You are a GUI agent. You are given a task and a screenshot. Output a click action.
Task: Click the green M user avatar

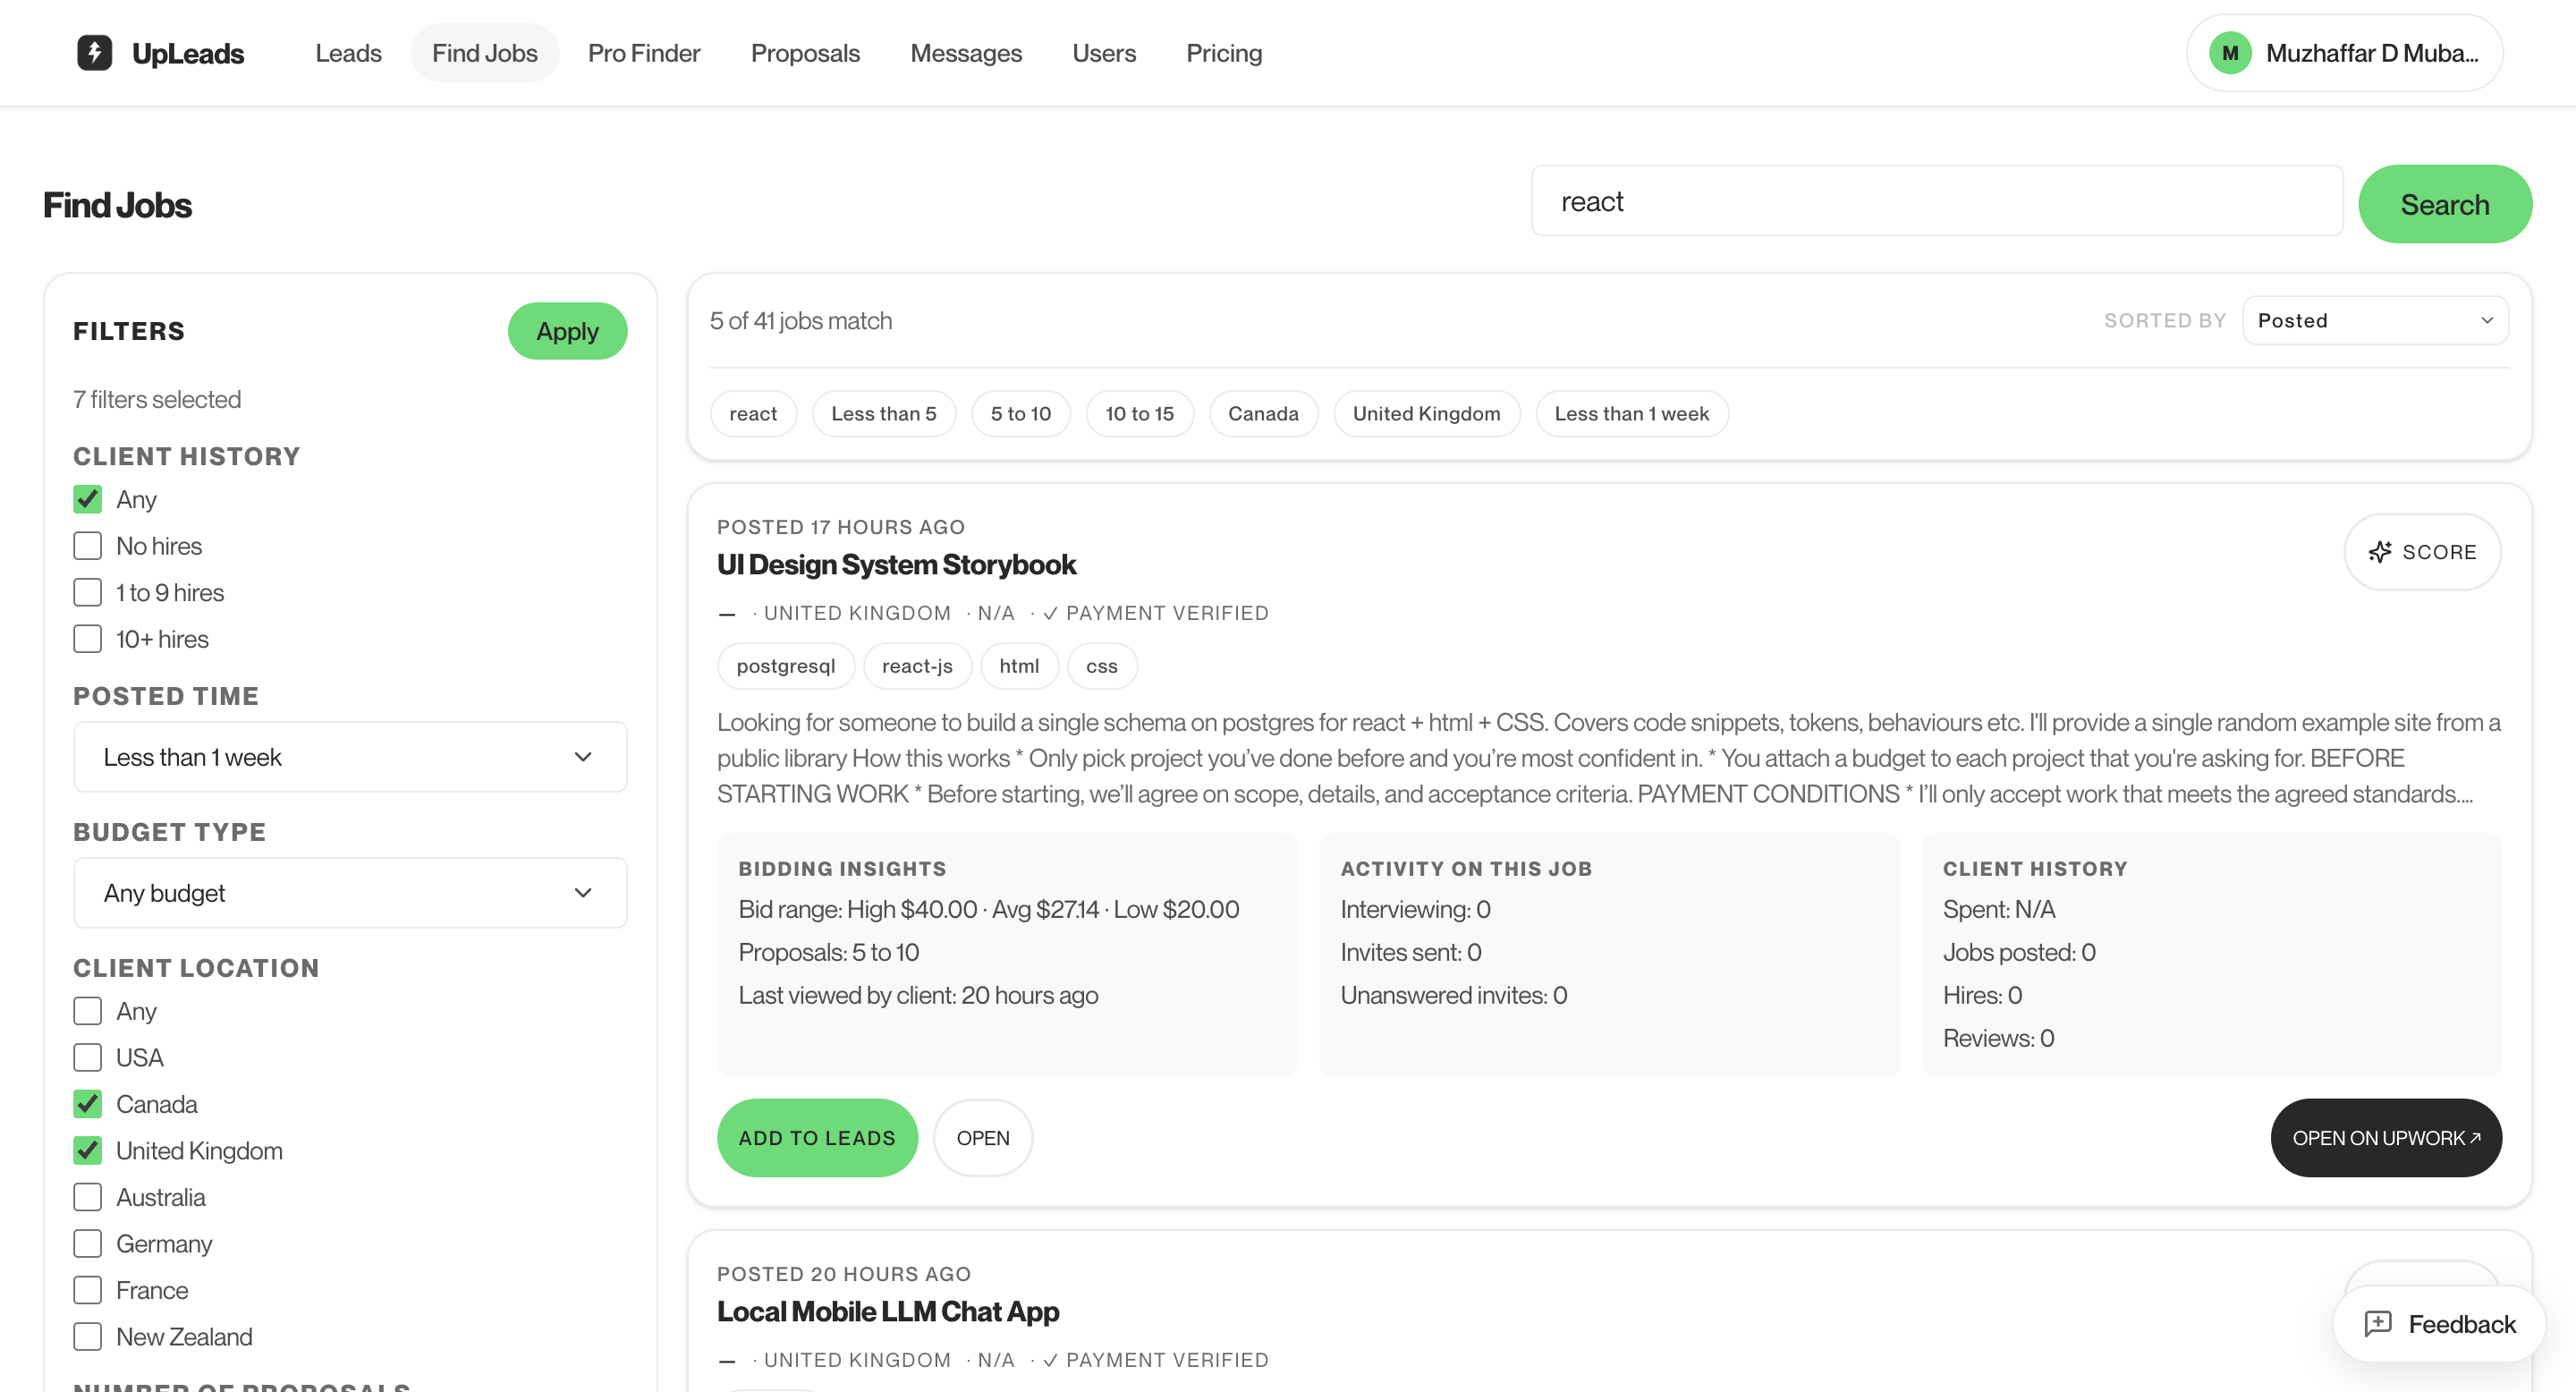click(x=2230, y=53)
